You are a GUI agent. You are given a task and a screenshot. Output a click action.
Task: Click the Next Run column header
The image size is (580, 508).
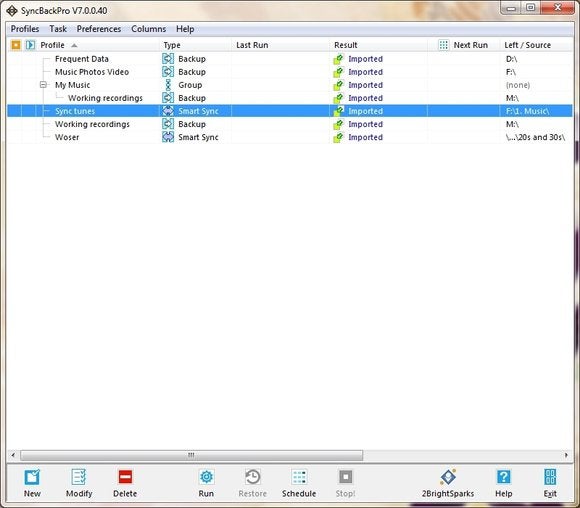[x=471, y=45]
